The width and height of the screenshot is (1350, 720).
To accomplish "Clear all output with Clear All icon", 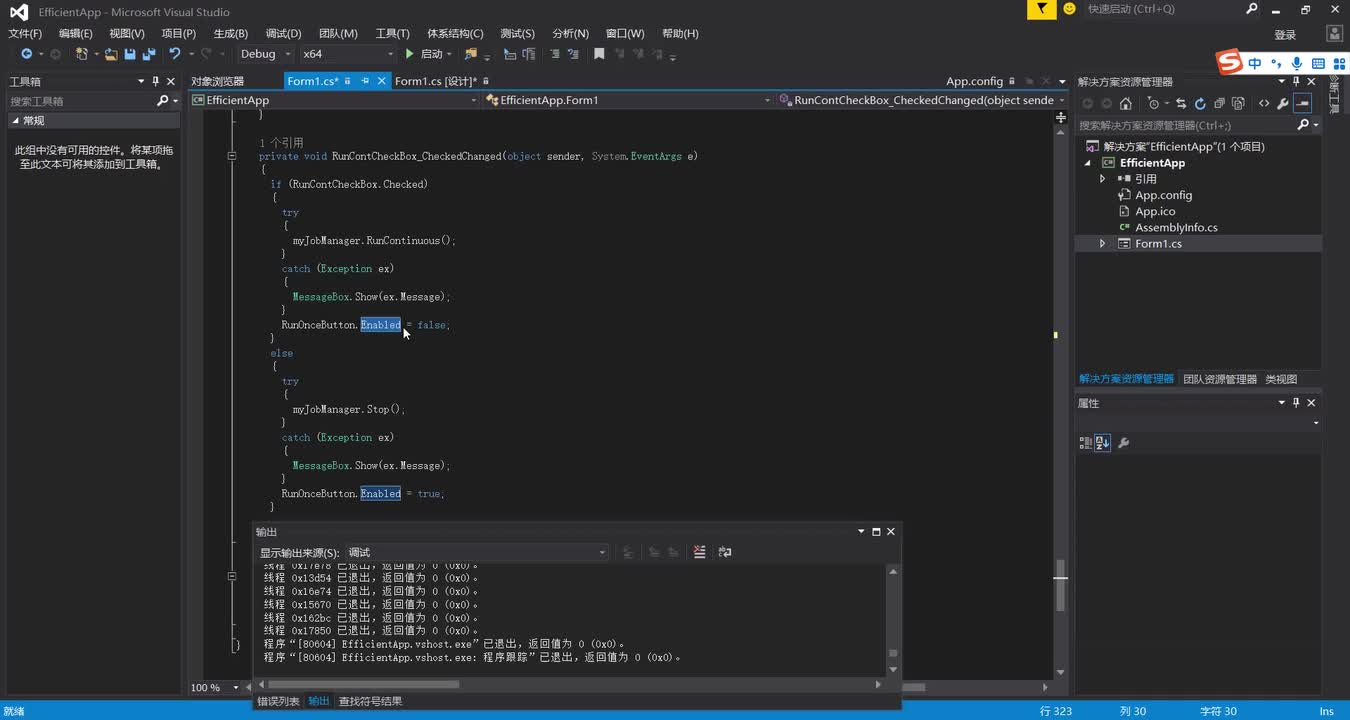I will (699, 552).
